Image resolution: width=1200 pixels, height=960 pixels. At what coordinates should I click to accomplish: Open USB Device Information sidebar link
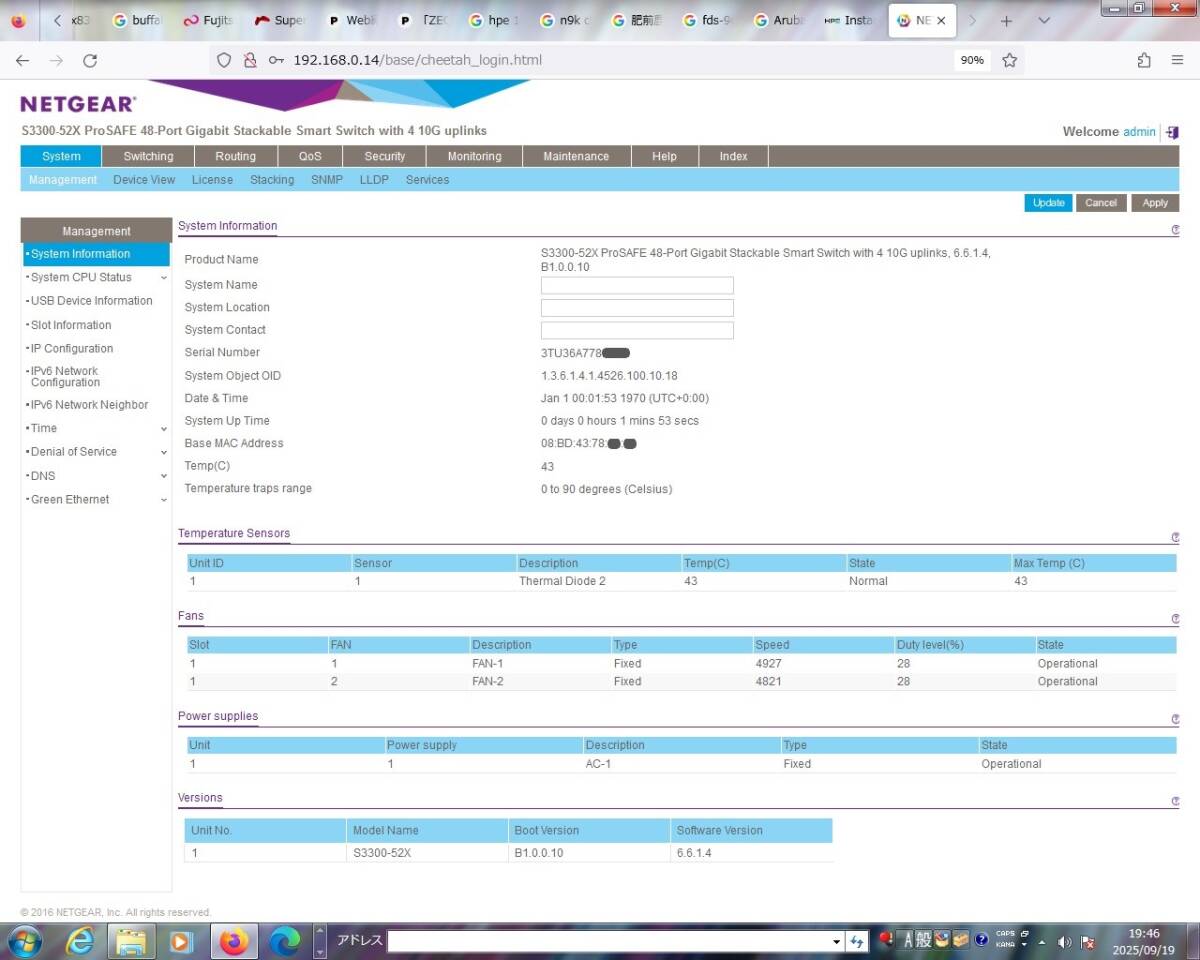tap(91, 301)
